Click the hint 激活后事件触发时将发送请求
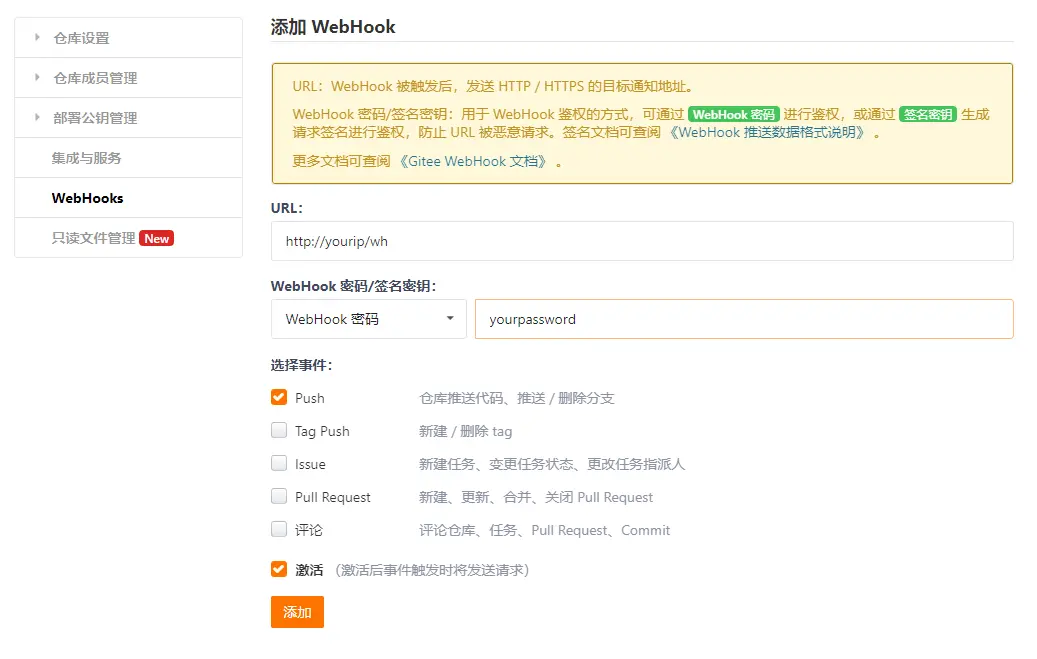The width and height of the screenshot is (1037, 659). coord(432,570)
